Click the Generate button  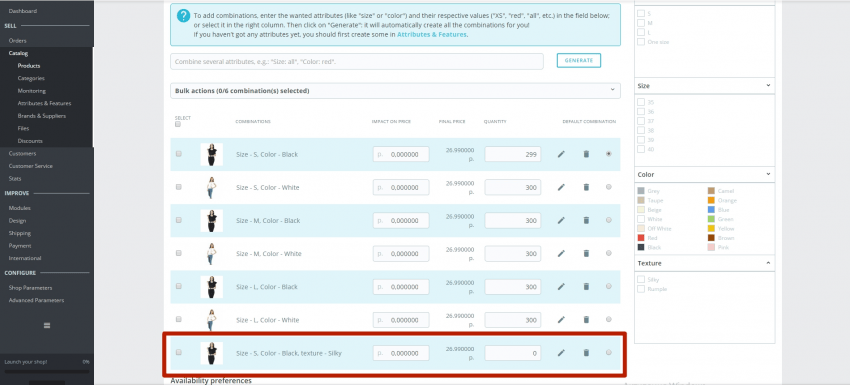[578, 60]
